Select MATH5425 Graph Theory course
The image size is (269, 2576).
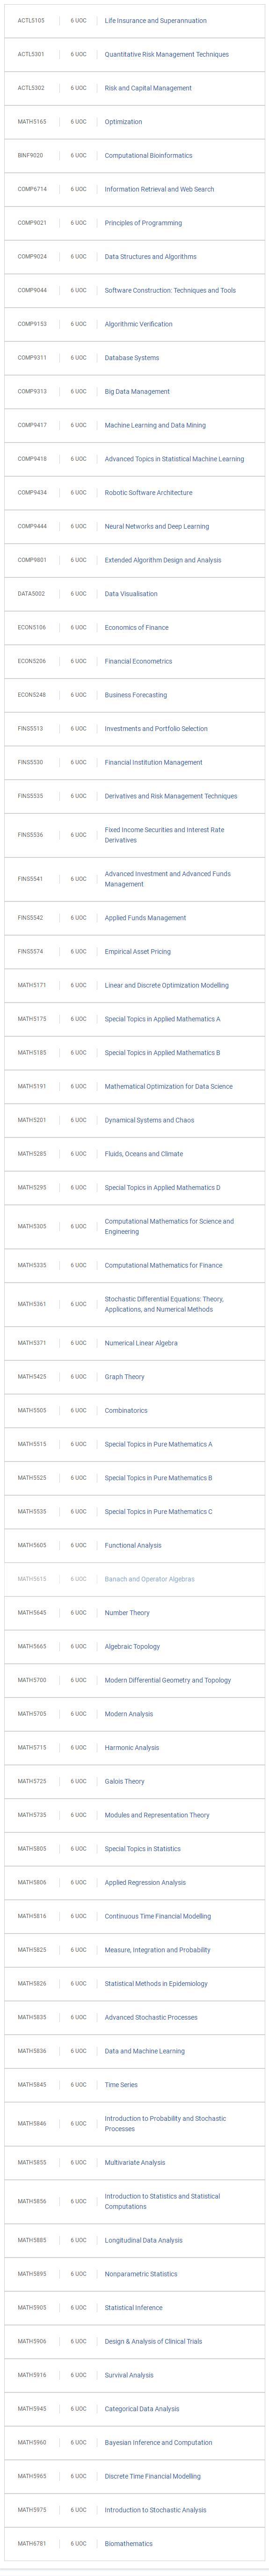tap(134, 1377)
